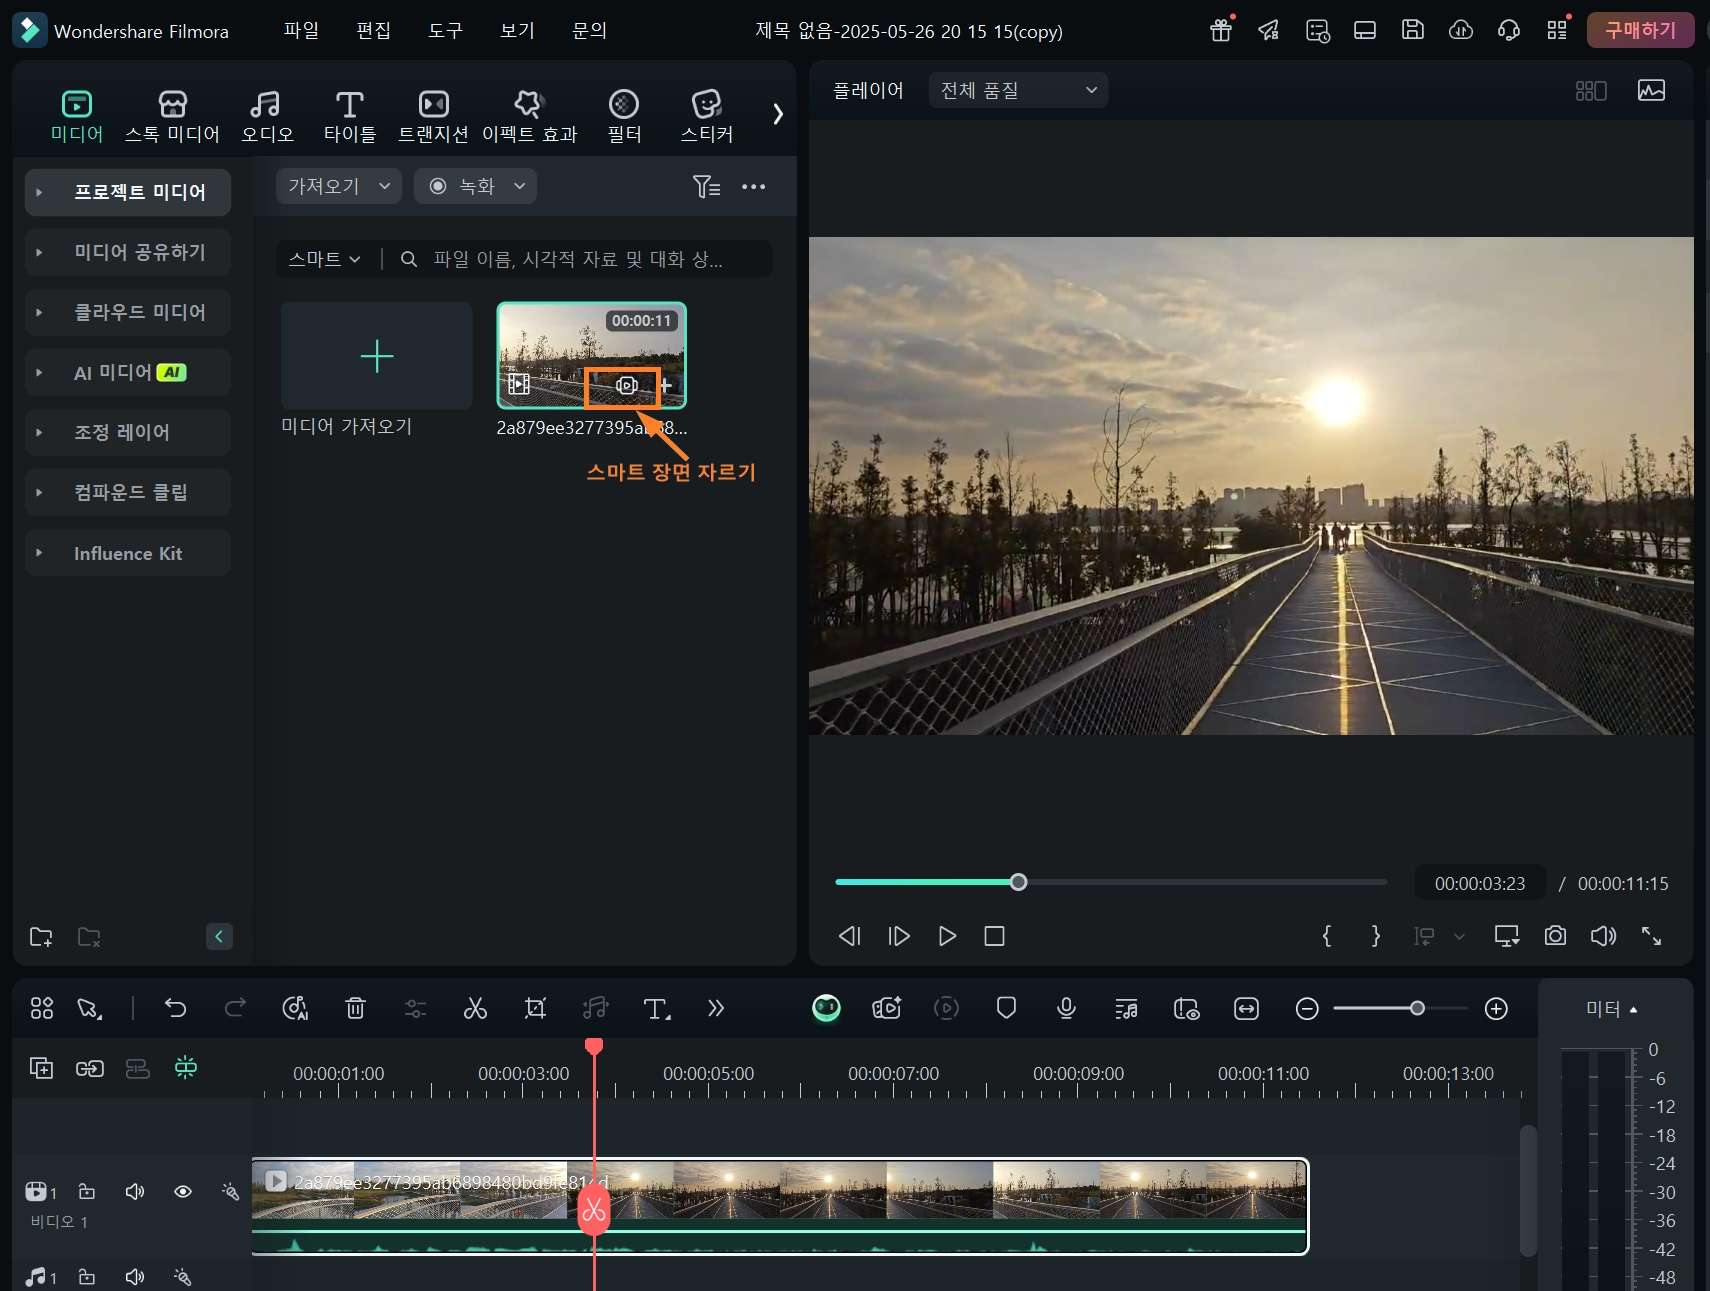Click the snapshot camera icon in player
The image size is (1710, 1291).
[x=1555, y=936]
